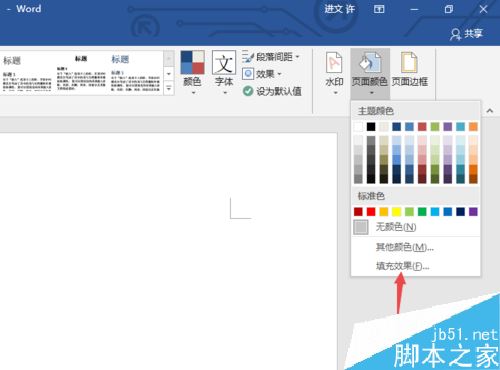The height and width of the screenshot is (370, 500).
Task: Pick the theme aqua color swatch
Action: tap(461, 127)
